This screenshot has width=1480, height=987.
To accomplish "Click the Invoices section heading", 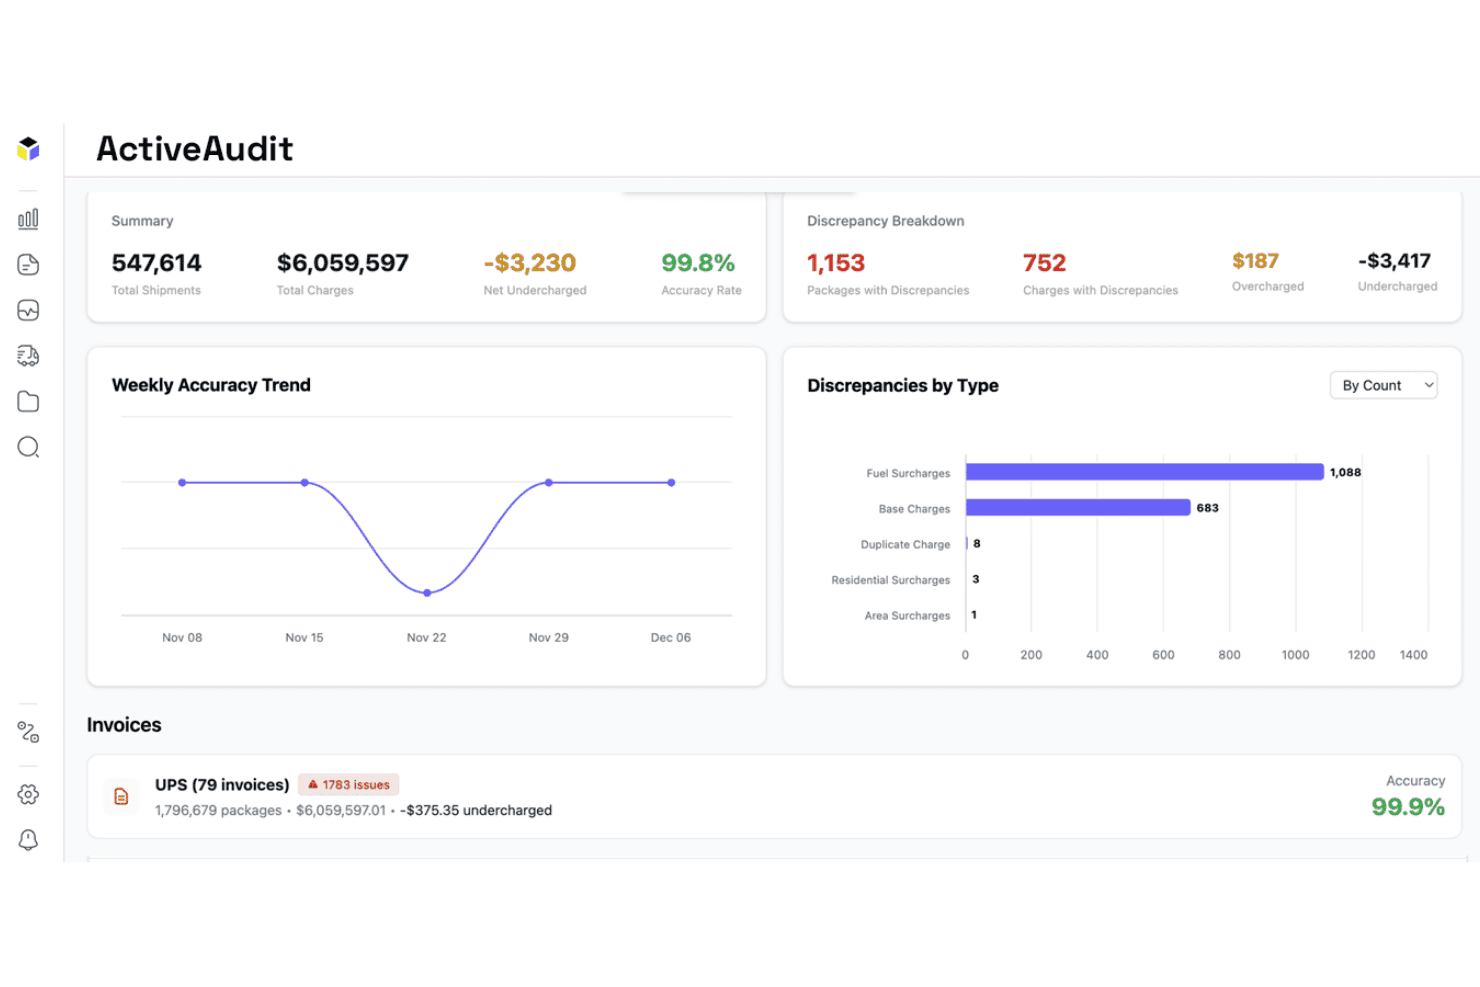I will [x=124, y=725].
